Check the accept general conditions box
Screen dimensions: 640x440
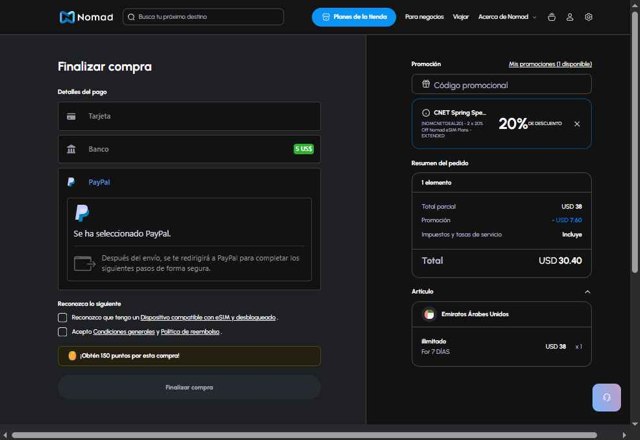click(x=63, y=331)
